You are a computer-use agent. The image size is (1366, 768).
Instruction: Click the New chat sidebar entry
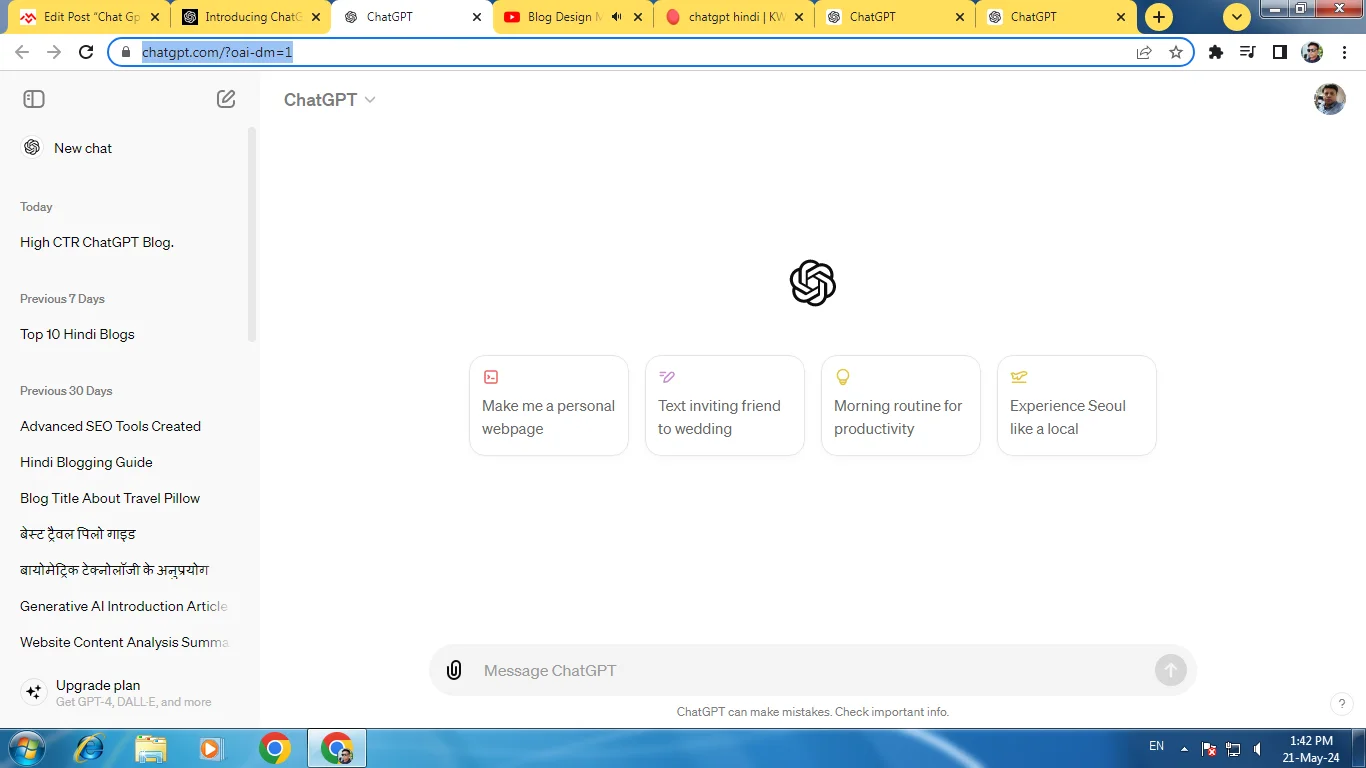pyautogui.click(x=128, y=148)
